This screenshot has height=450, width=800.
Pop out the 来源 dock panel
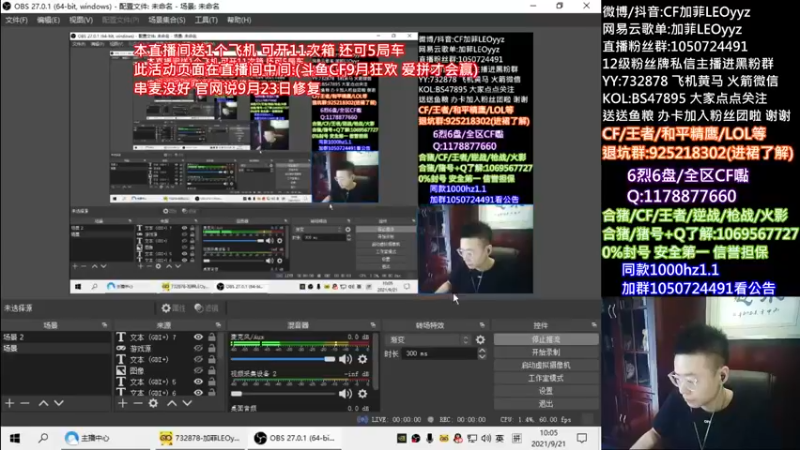coord(218,325)
